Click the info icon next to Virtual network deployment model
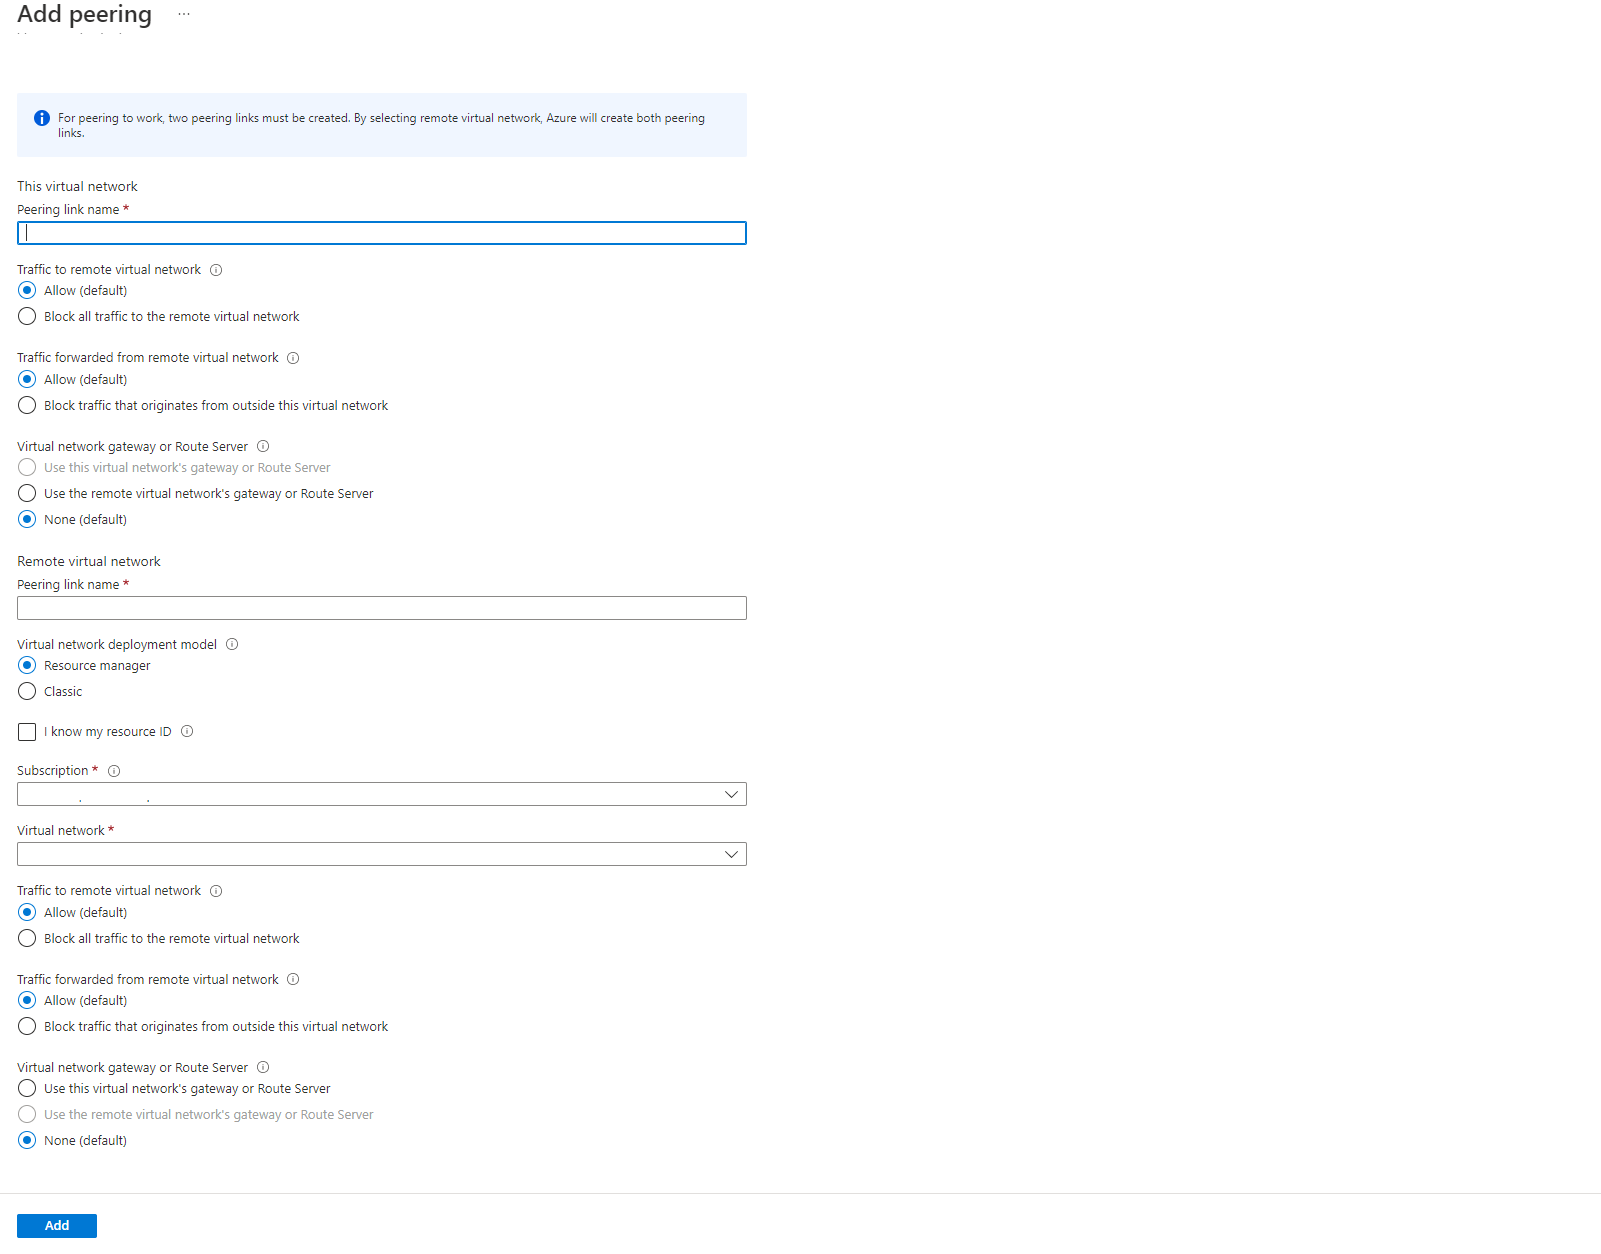 coord(231,644)
